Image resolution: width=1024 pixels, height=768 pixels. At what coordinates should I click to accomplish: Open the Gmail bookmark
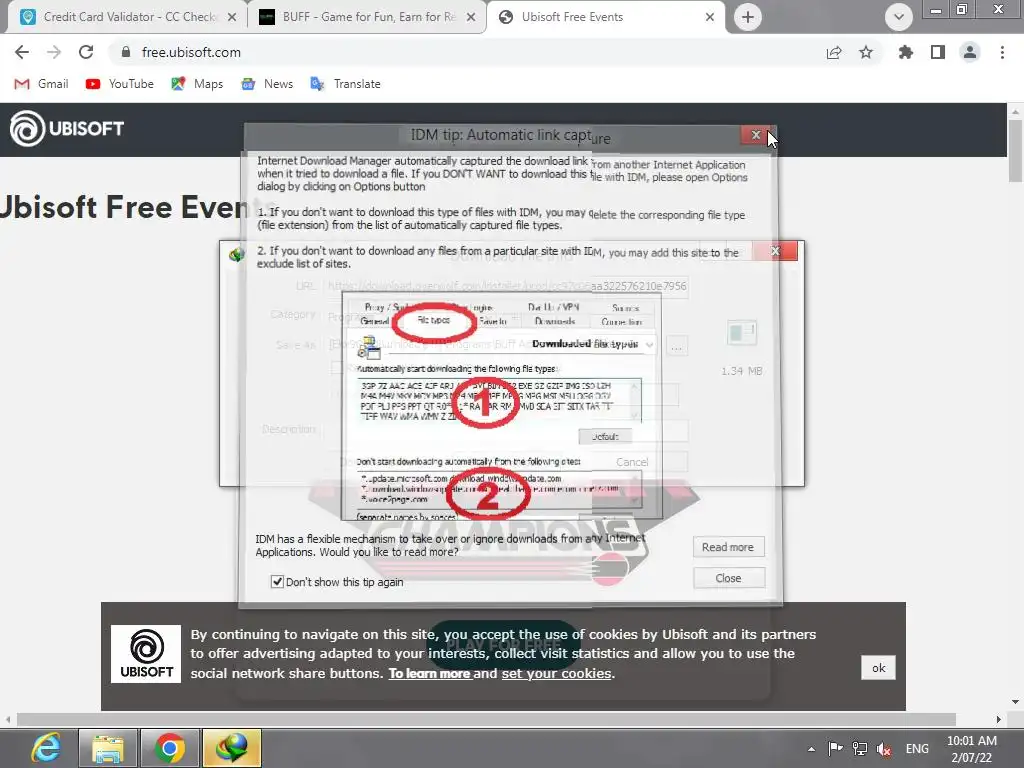[x=41, y=84]
